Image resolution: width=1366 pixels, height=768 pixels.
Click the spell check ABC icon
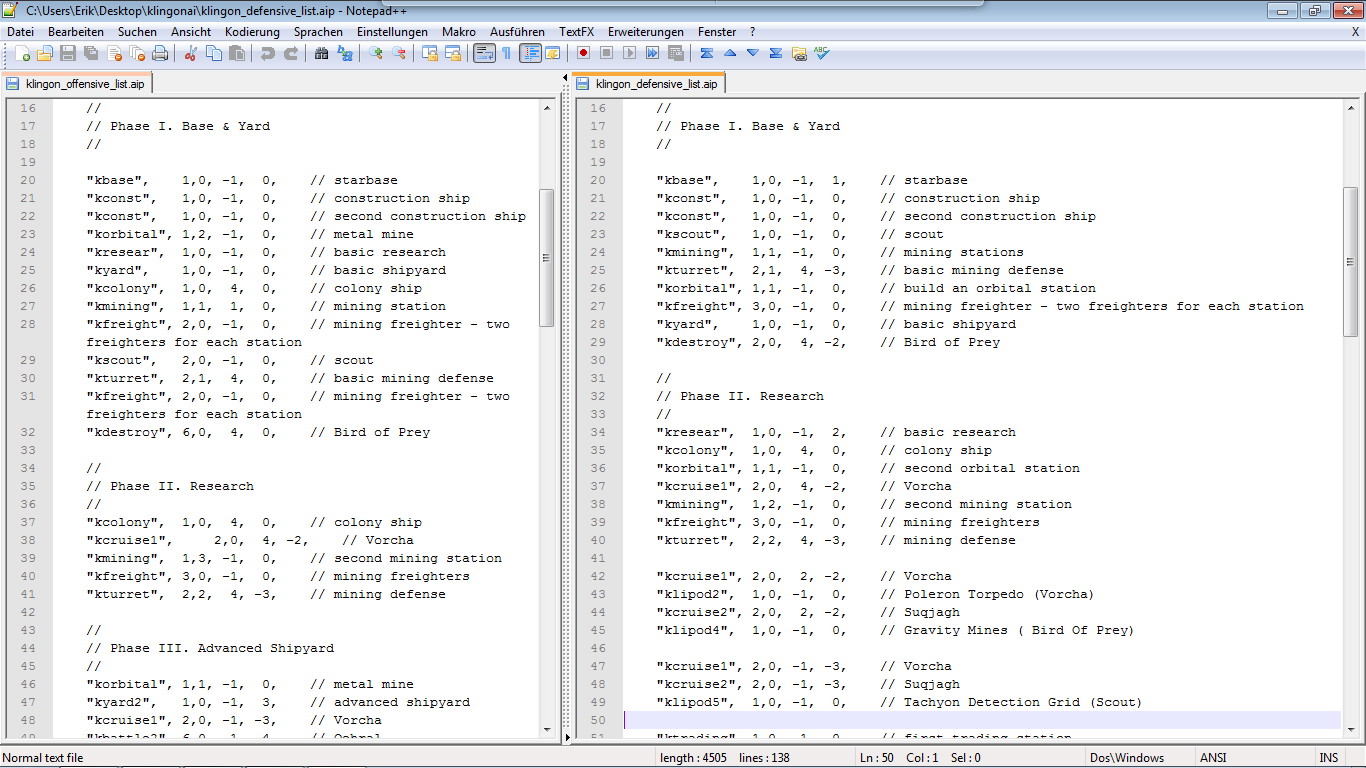click(x=822, y=53)
